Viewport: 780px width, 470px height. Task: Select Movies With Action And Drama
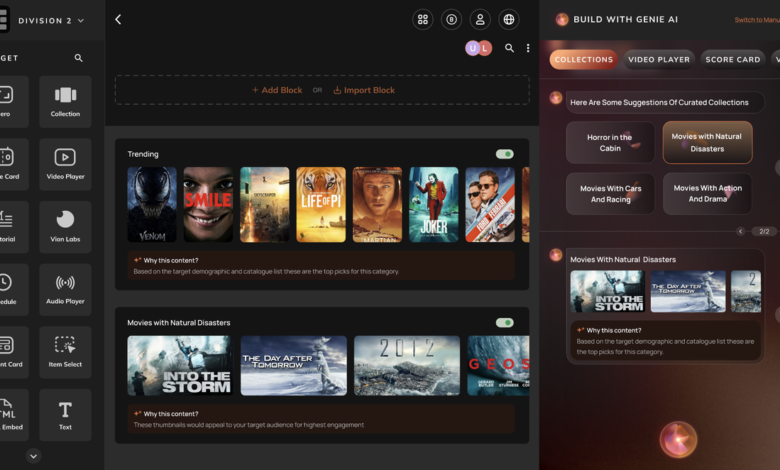(707, 193)
